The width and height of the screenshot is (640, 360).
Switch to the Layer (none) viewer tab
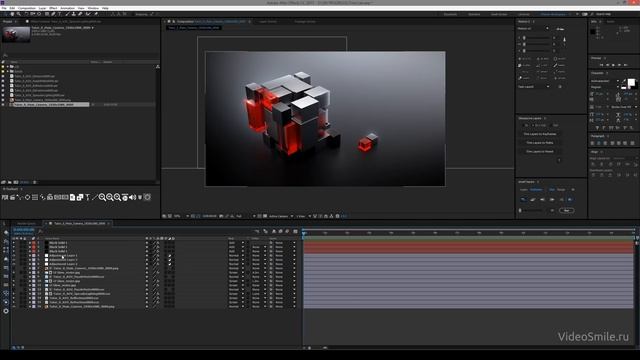[x=267, y=22]
